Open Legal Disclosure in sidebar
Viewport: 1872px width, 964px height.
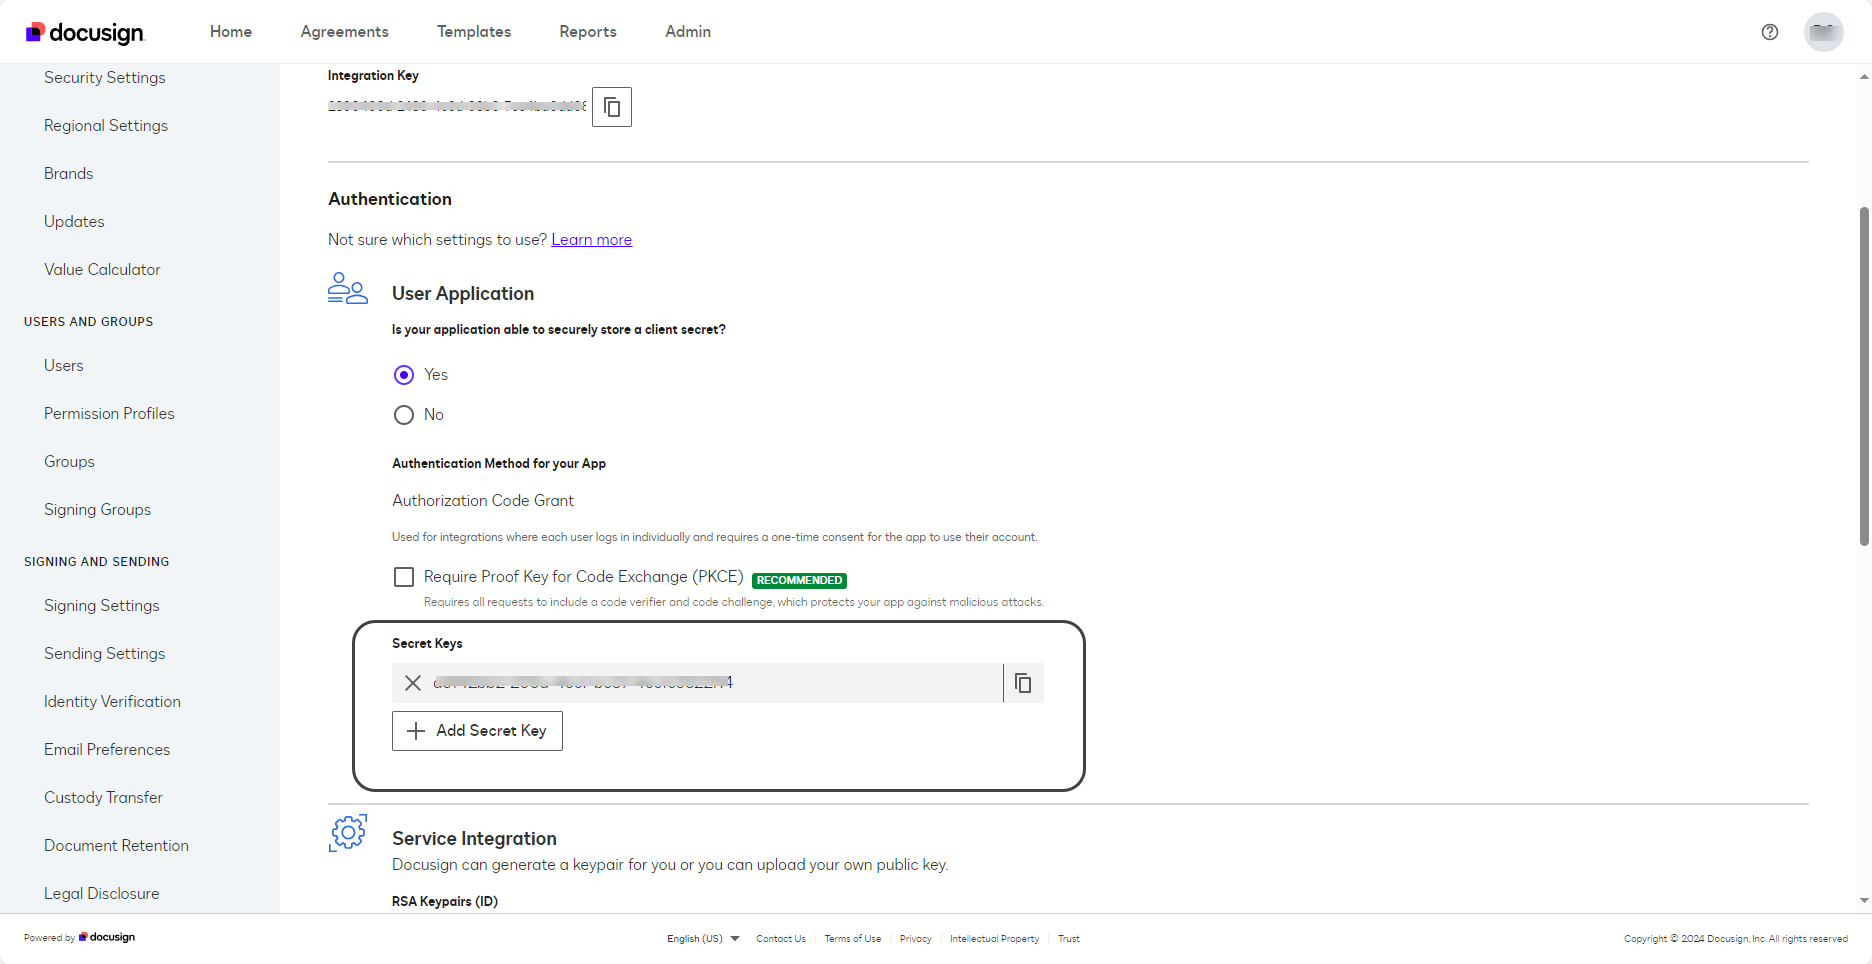click(x=102, y=894)
